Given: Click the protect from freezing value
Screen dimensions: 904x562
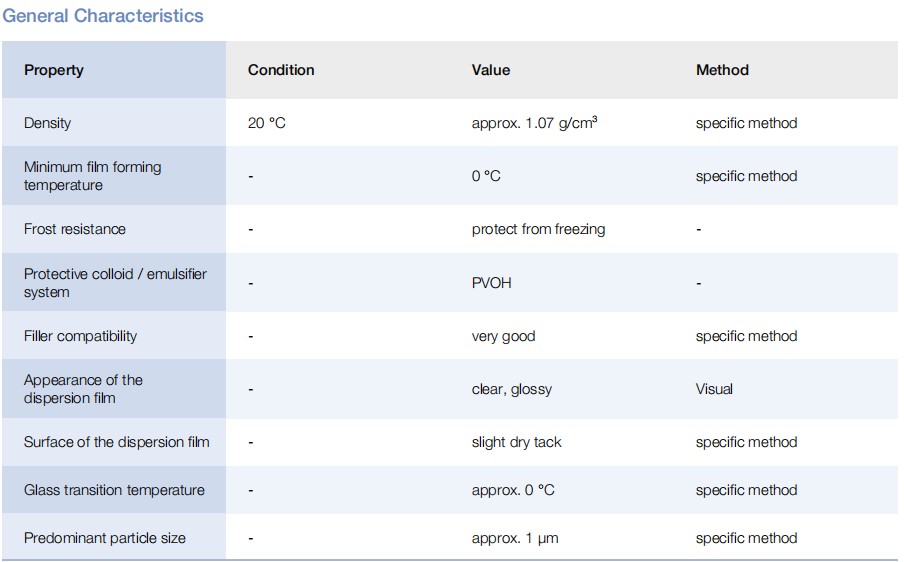Looking at the screenshot, I should (x=538, y=229).
